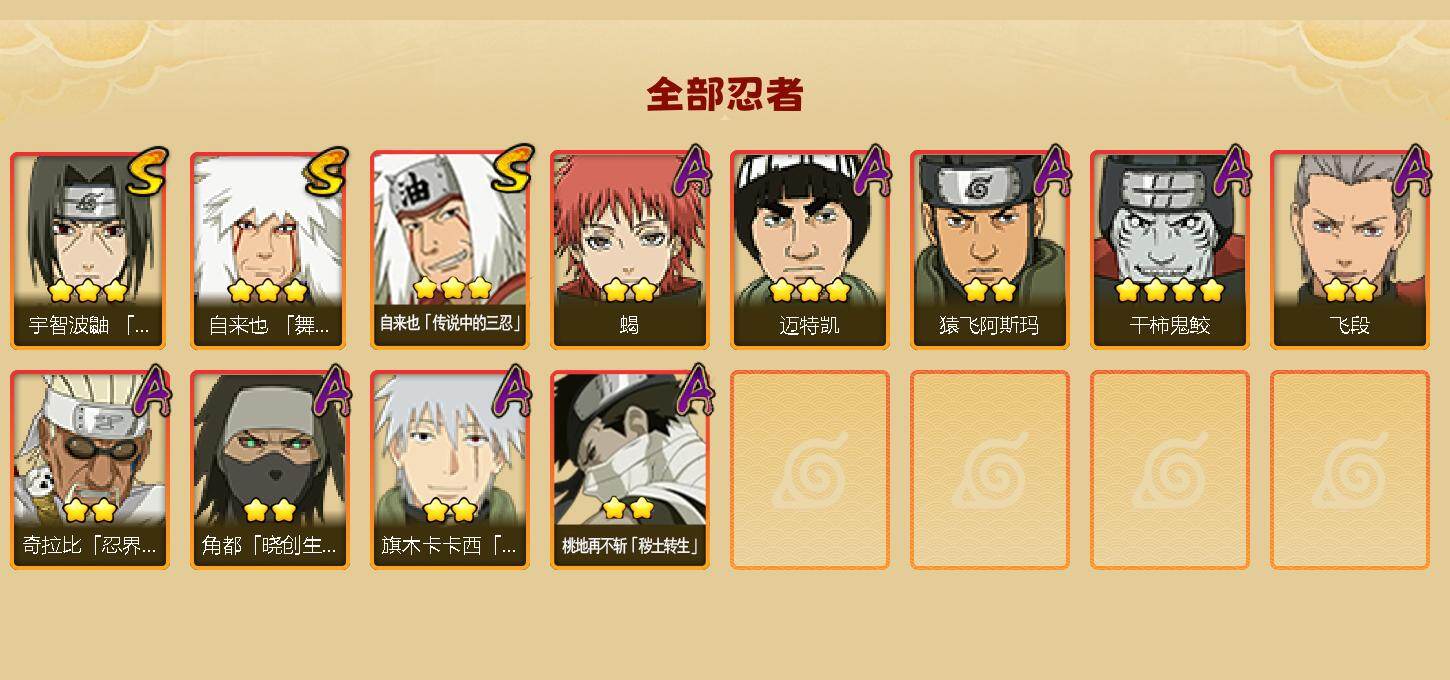Click S rank badge on 宇智波鼬

click(148, 170)
